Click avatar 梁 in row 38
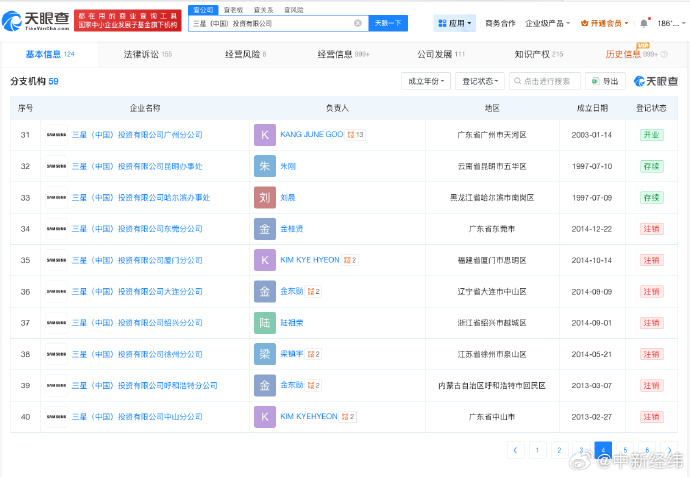This screenshot has width=690, height=477. [265, 354]
